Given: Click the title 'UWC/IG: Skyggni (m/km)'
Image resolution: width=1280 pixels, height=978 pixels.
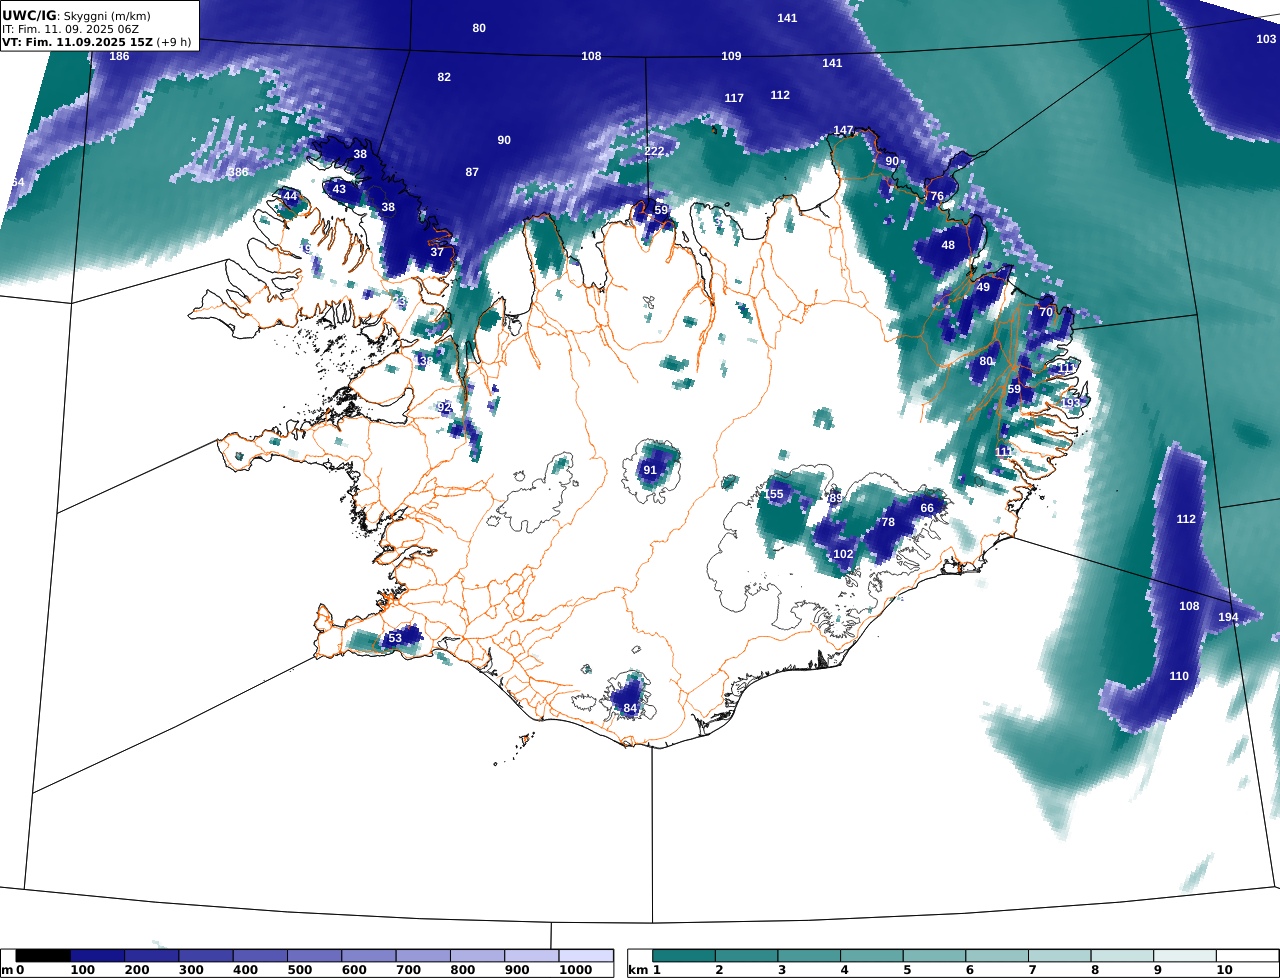Looking at the screenshot, I should tap(78, 15).
